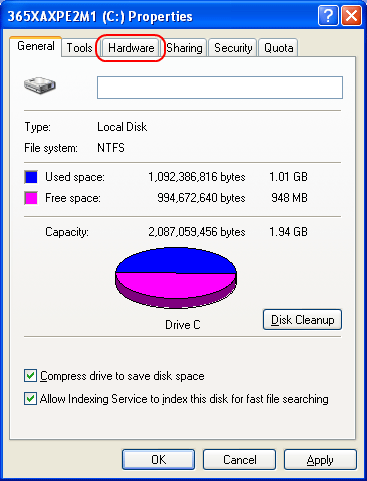Switch to the Quota tab
Viewport: 367px width, 481px height.
[278, 48]
